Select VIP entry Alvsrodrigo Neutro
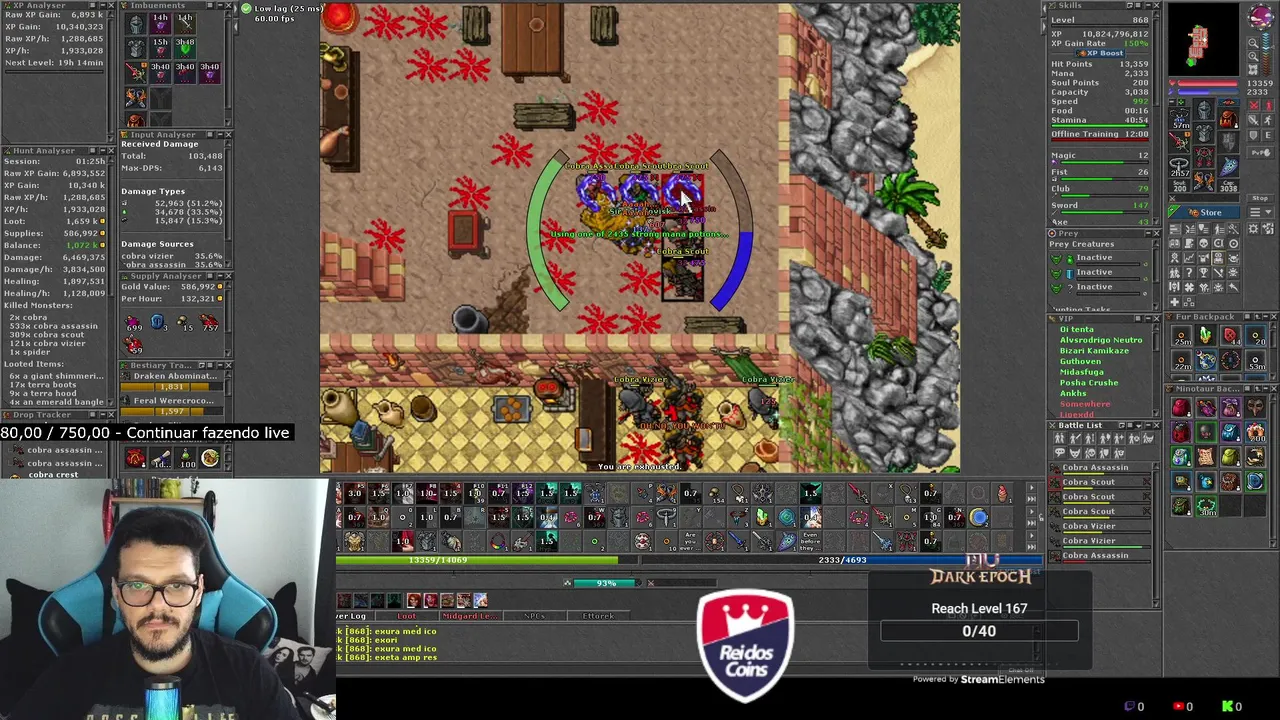1280x720 pixels. [1101, 340]
